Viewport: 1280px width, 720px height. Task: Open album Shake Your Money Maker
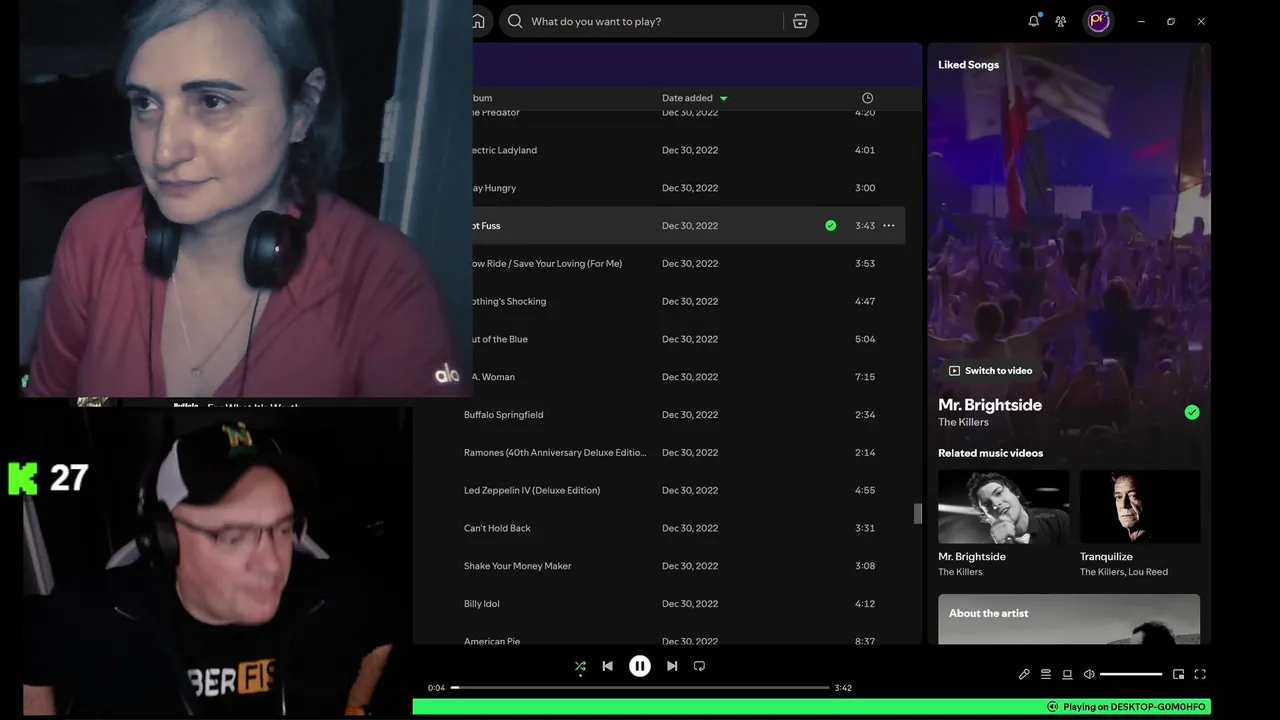(x=518, y=566)
